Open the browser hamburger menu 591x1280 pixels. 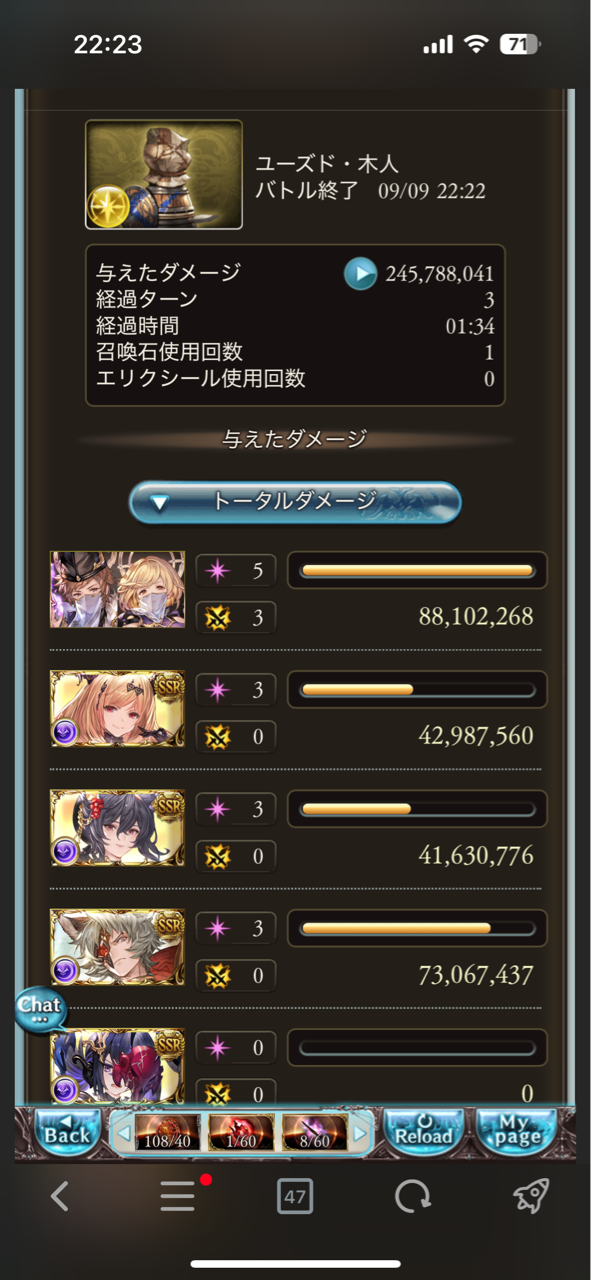178,1196
